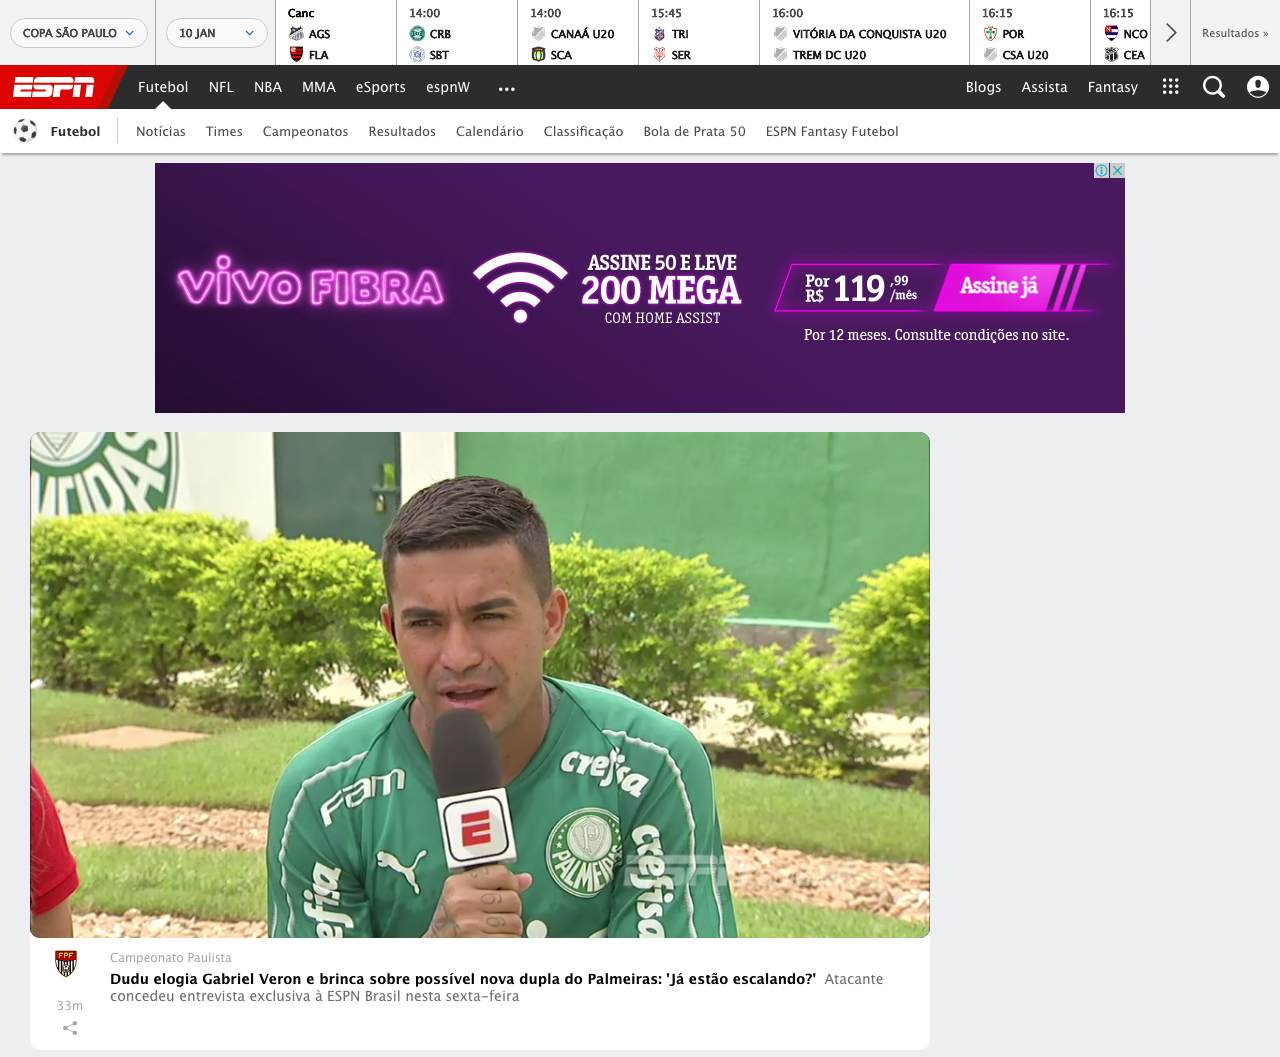The width and height of the screenshot is (1280, 1057).
Task: Open the Notícias sub-tab
Action: tap(161, 131)
